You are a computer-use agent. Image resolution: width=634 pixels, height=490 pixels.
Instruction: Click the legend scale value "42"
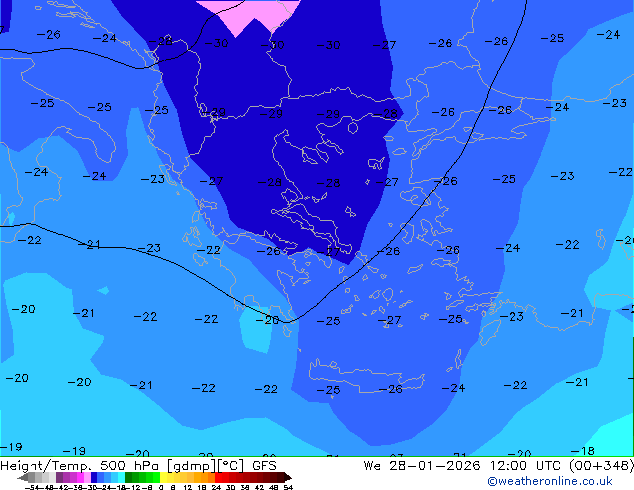(260, 487)
